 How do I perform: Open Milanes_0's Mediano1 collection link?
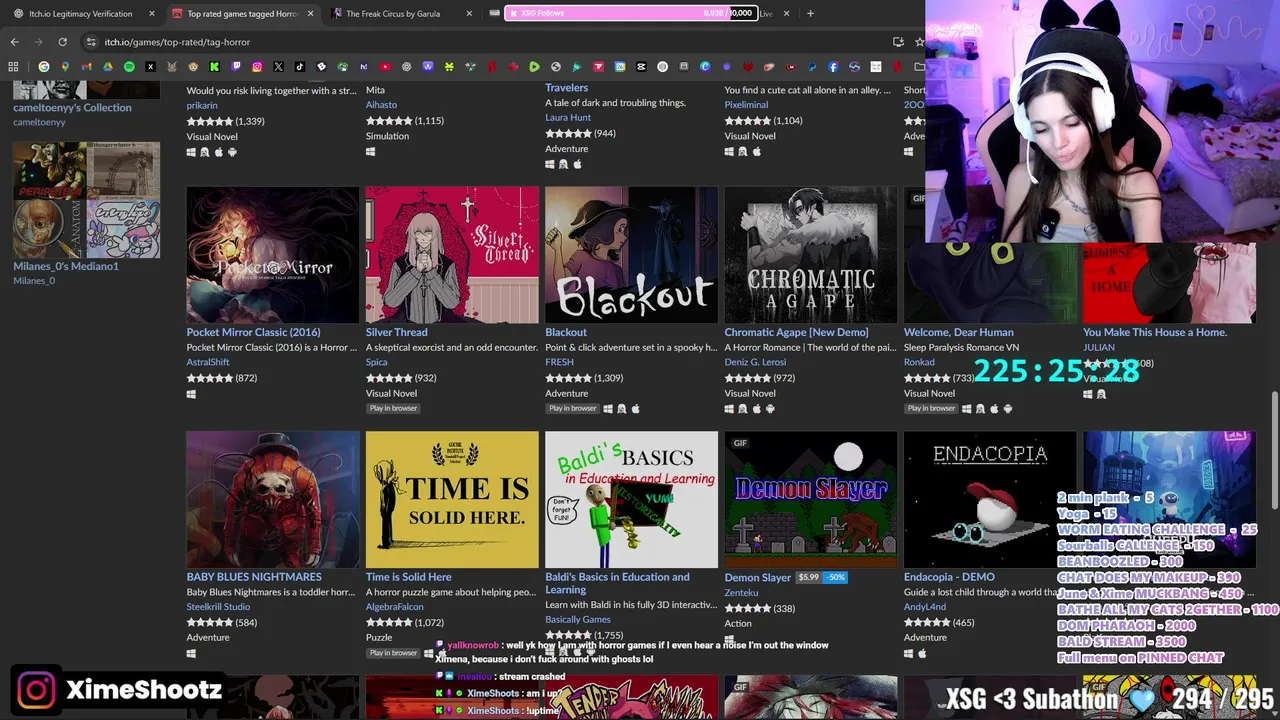tap(66, 266)
